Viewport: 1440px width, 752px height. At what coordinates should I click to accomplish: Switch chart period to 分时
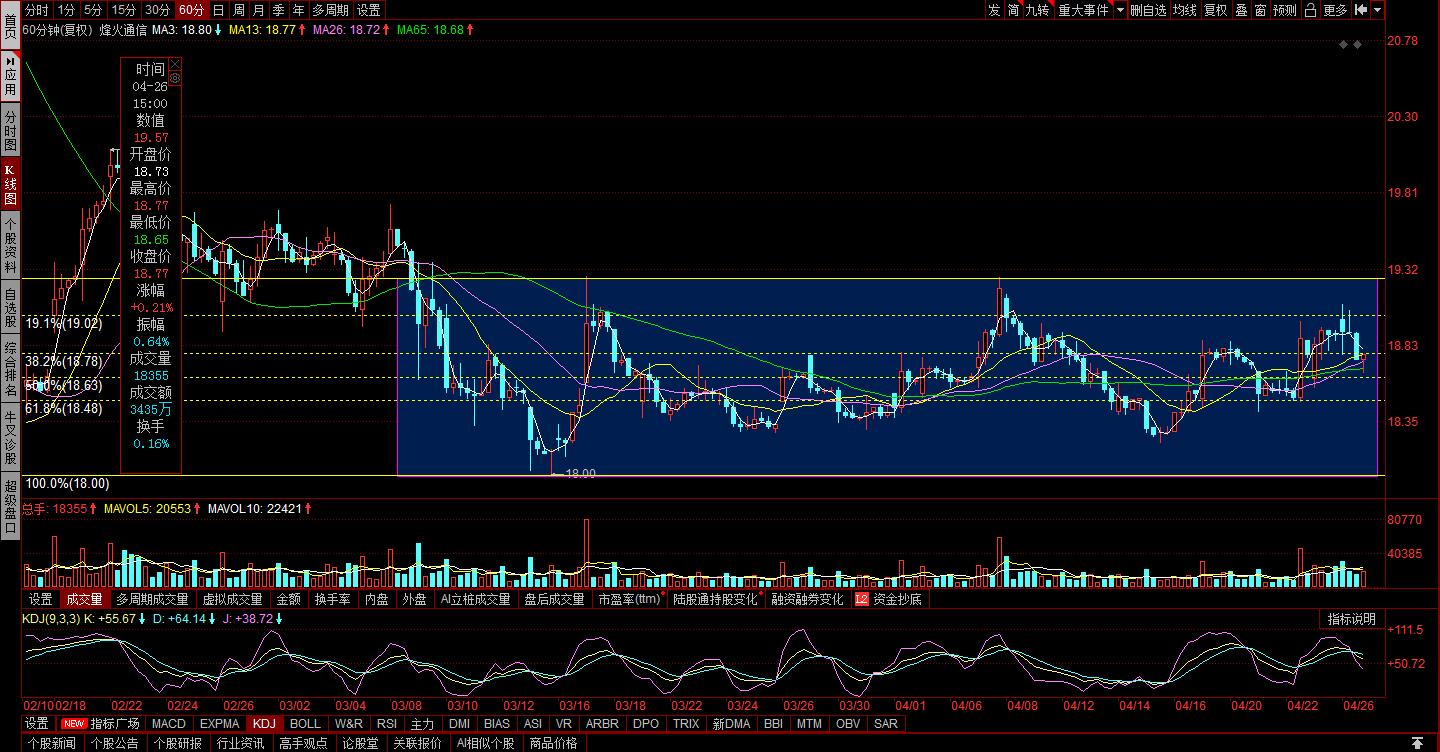click(36, 10)
